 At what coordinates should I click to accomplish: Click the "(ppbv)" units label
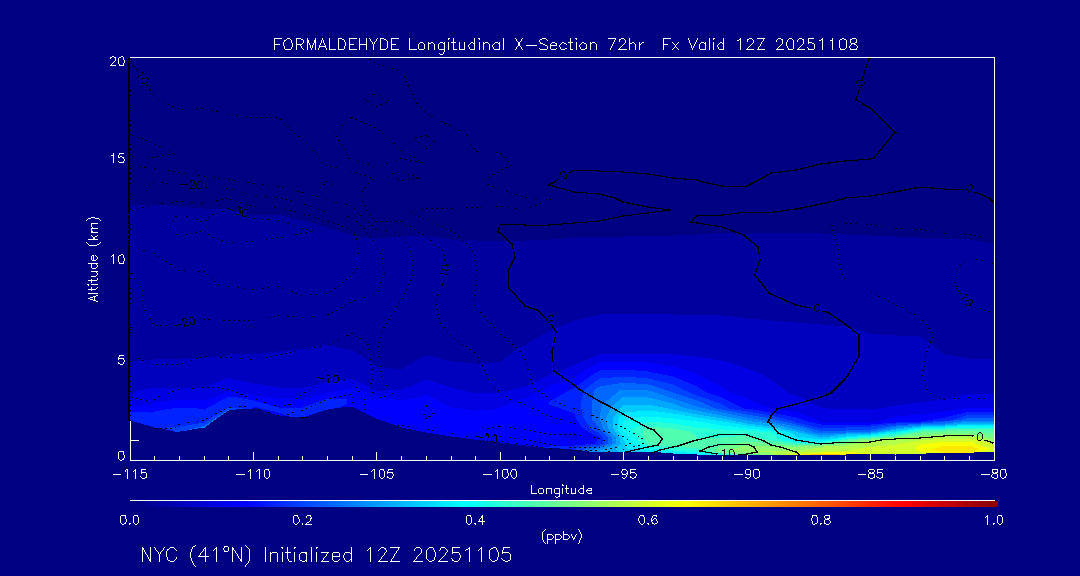coord(562,537)
